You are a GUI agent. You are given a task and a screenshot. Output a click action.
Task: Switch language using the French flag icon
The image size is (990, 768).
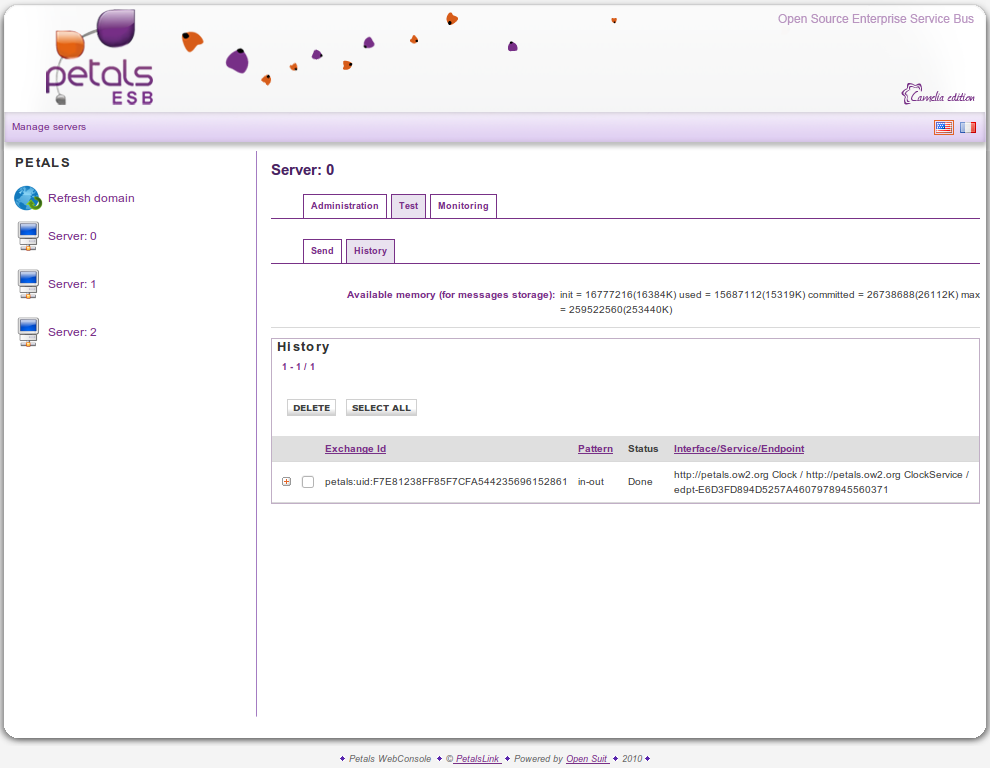pyautogui.click(x=968, y=127)
